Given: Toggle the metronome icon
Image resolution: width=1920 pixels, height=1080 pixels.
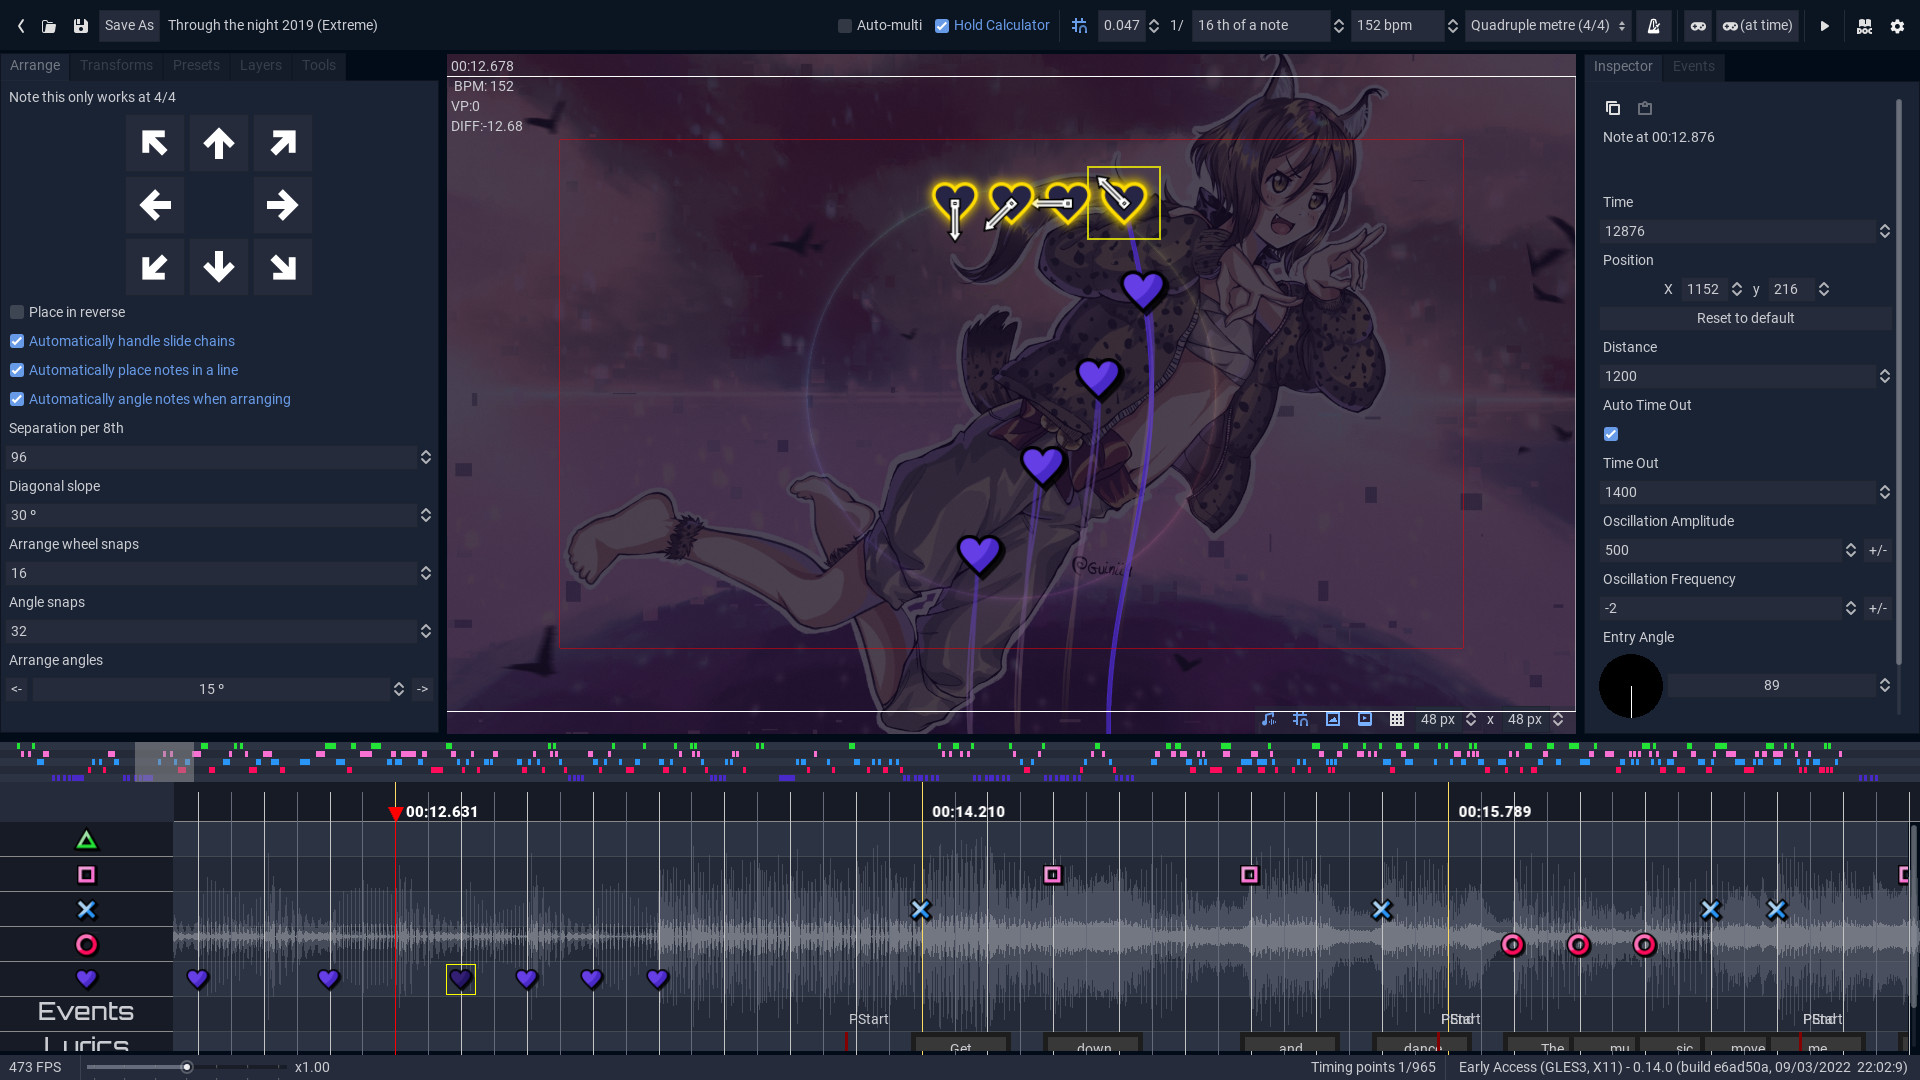Looking at the screenshot, I should coord(1654,26).
